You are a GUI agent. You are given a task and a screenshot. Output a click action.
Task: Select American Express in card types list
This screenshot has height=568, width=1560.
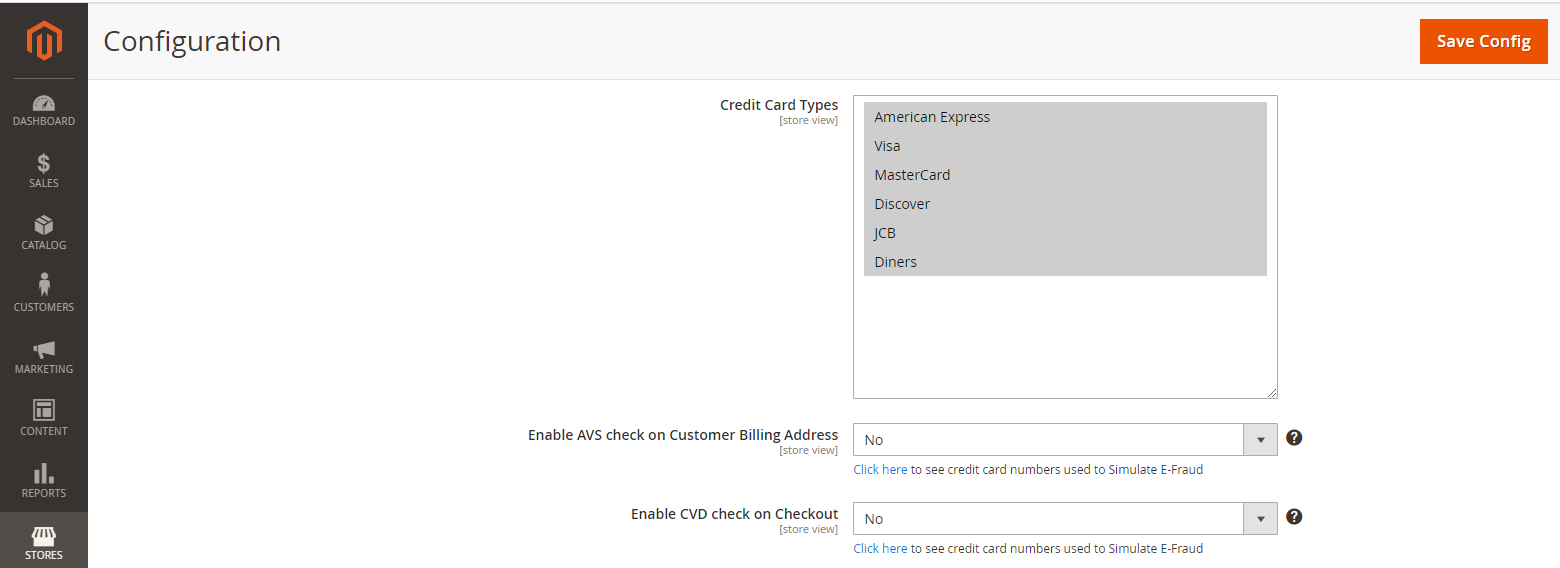932,117
